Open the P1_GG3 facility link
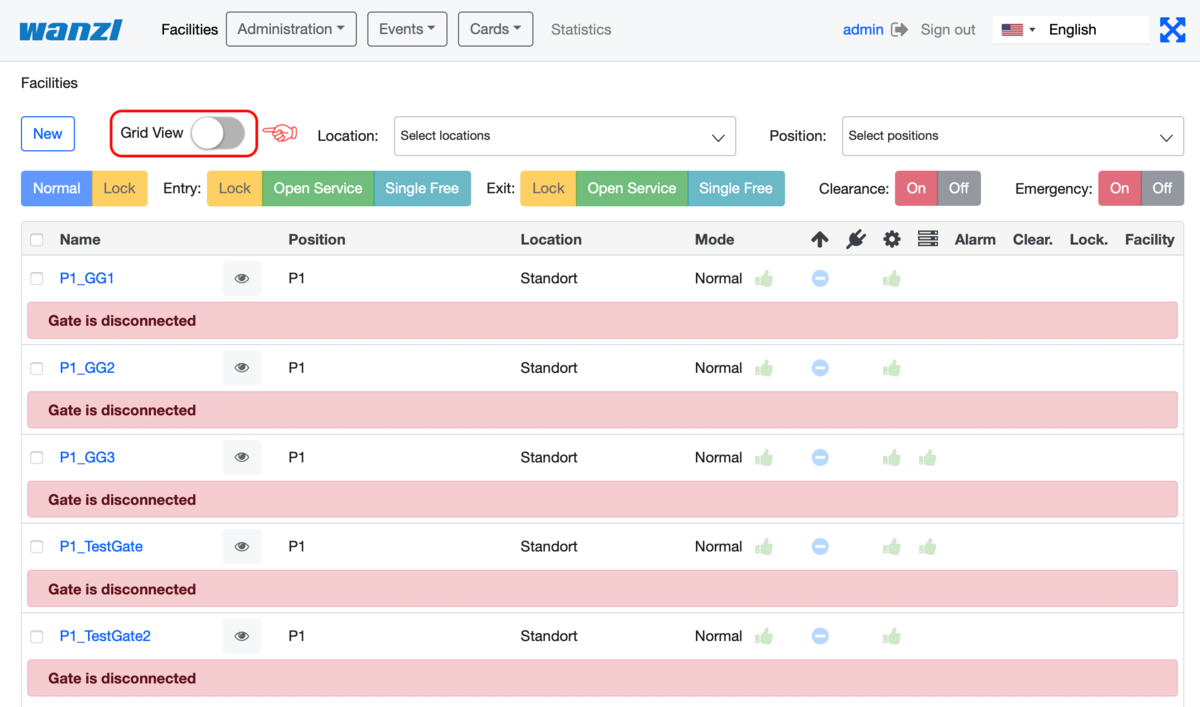 (87, 457)
